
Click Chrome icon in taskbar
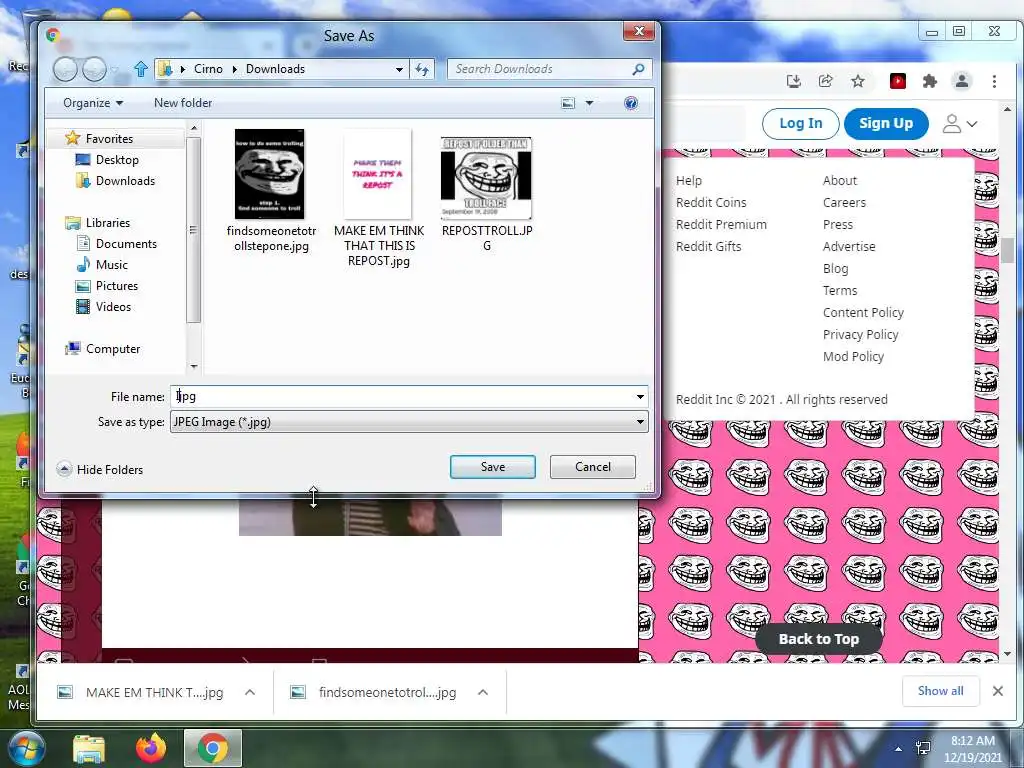213,748
